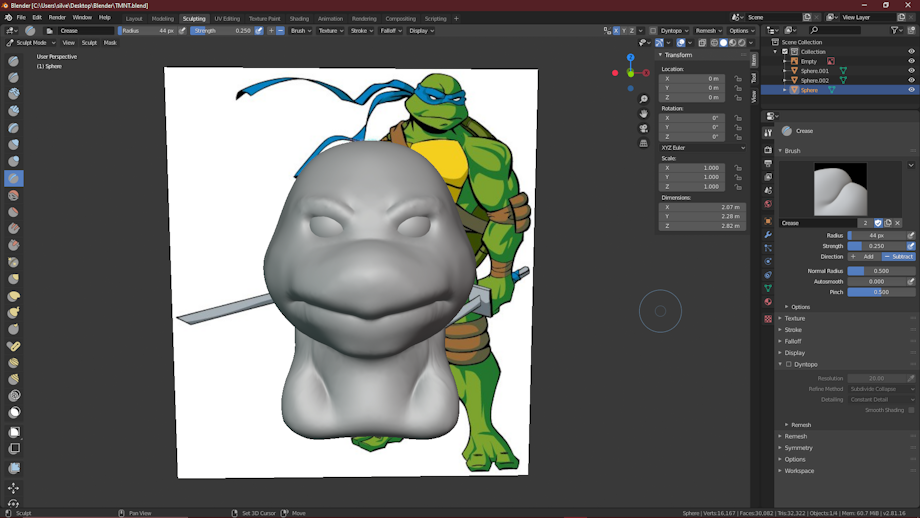Screen dimensions: 920x518
Task: Switch perspective with the grid gizmo
Action: click(x=644, y=143)
